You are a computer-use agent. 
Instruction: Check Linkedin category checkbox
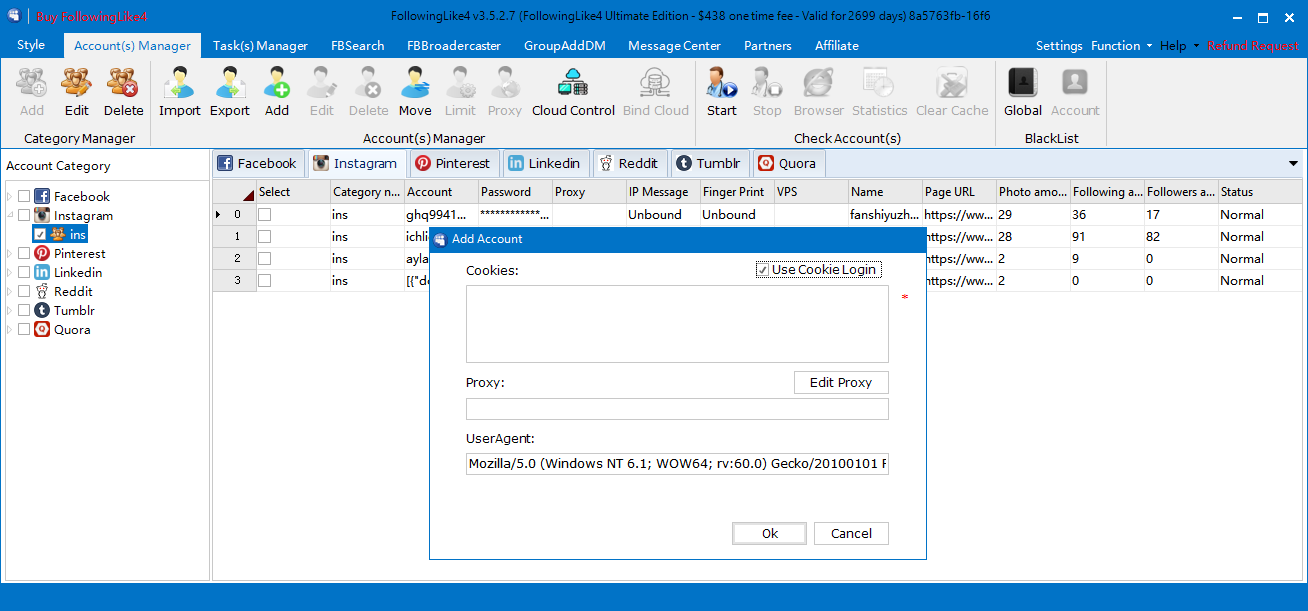(24, 273)
